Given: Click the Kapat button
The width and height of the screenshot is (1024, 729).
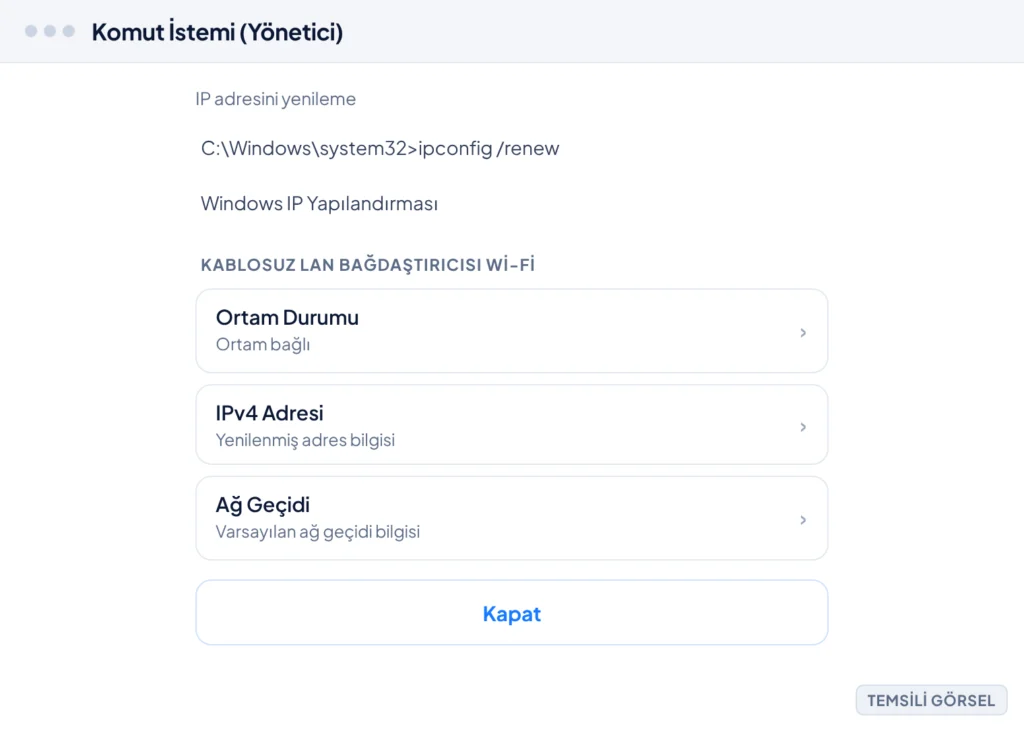Looking at the screenshot, I should (x=512, y=613).
